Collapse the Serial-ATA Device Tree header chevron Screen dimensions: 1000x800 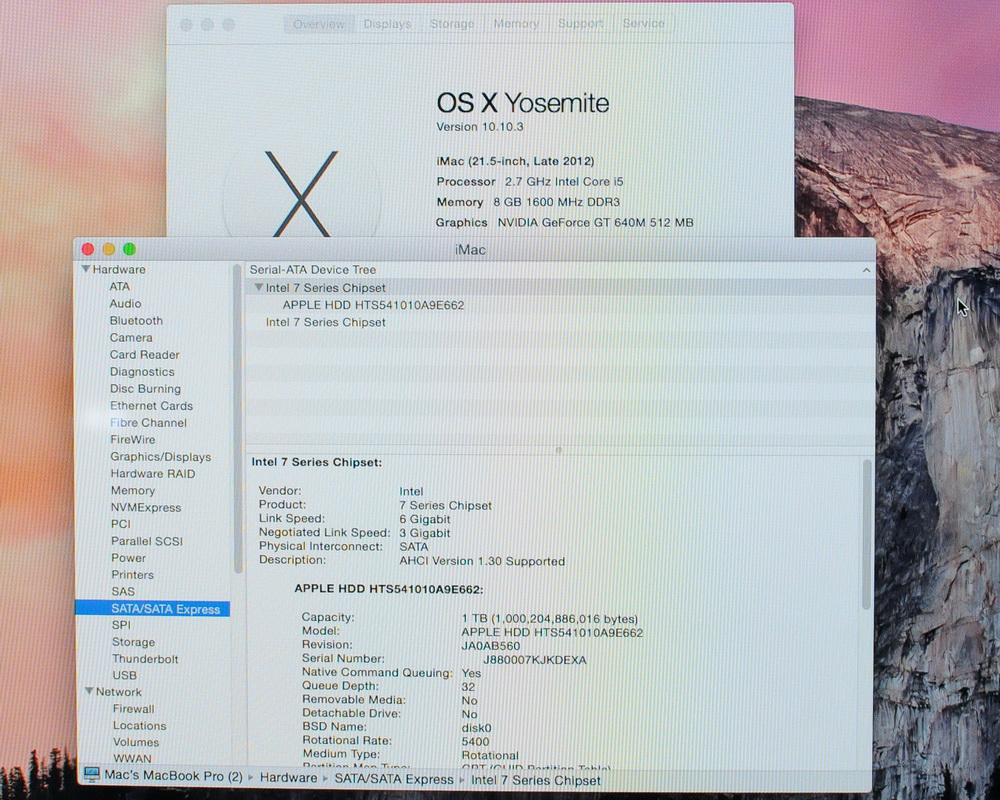[x=866, y=270]
